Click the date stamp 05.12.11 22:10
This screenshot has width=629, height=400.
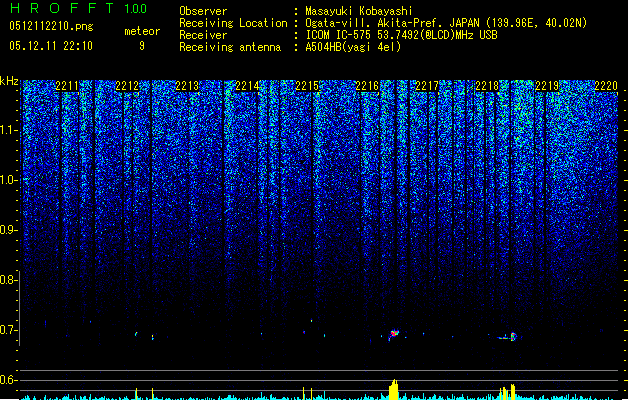tap(51, 46)
